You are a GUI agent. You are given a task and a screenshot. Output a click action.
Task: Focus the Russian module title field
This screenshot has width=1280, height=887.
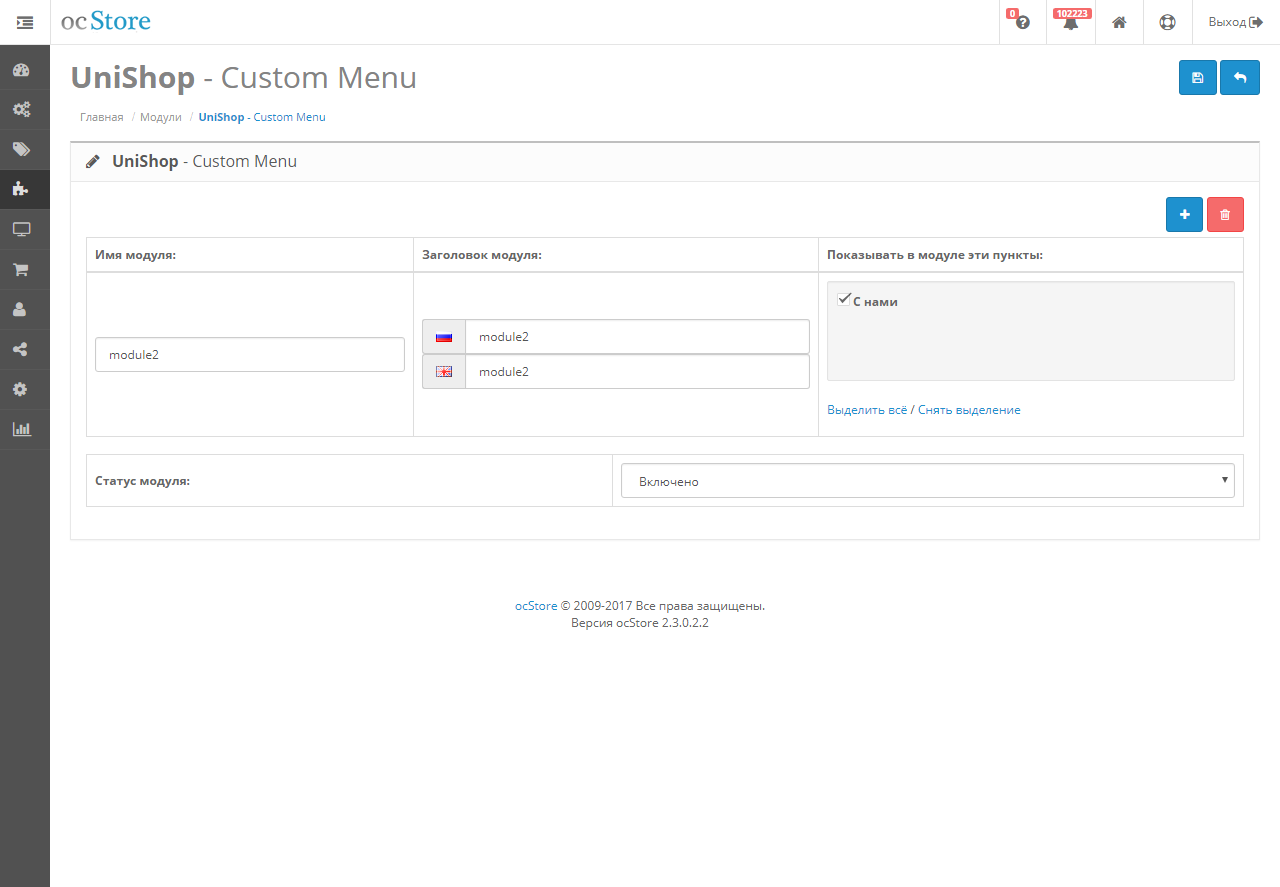click(x=637, y=337)
